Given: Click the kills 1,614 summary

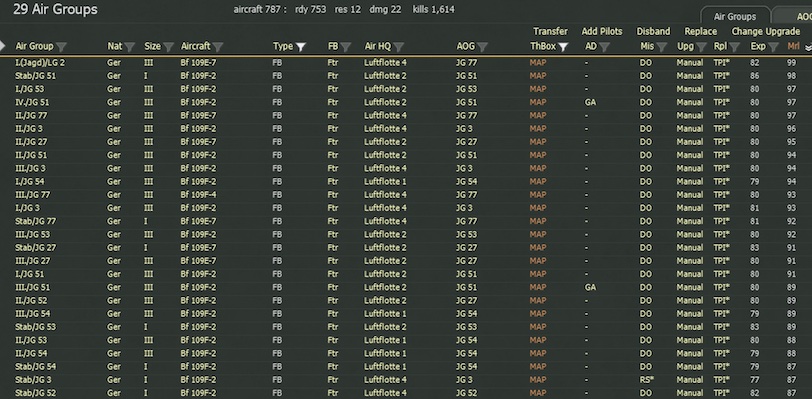Looking at the screenshot, I should coord(433,9).
